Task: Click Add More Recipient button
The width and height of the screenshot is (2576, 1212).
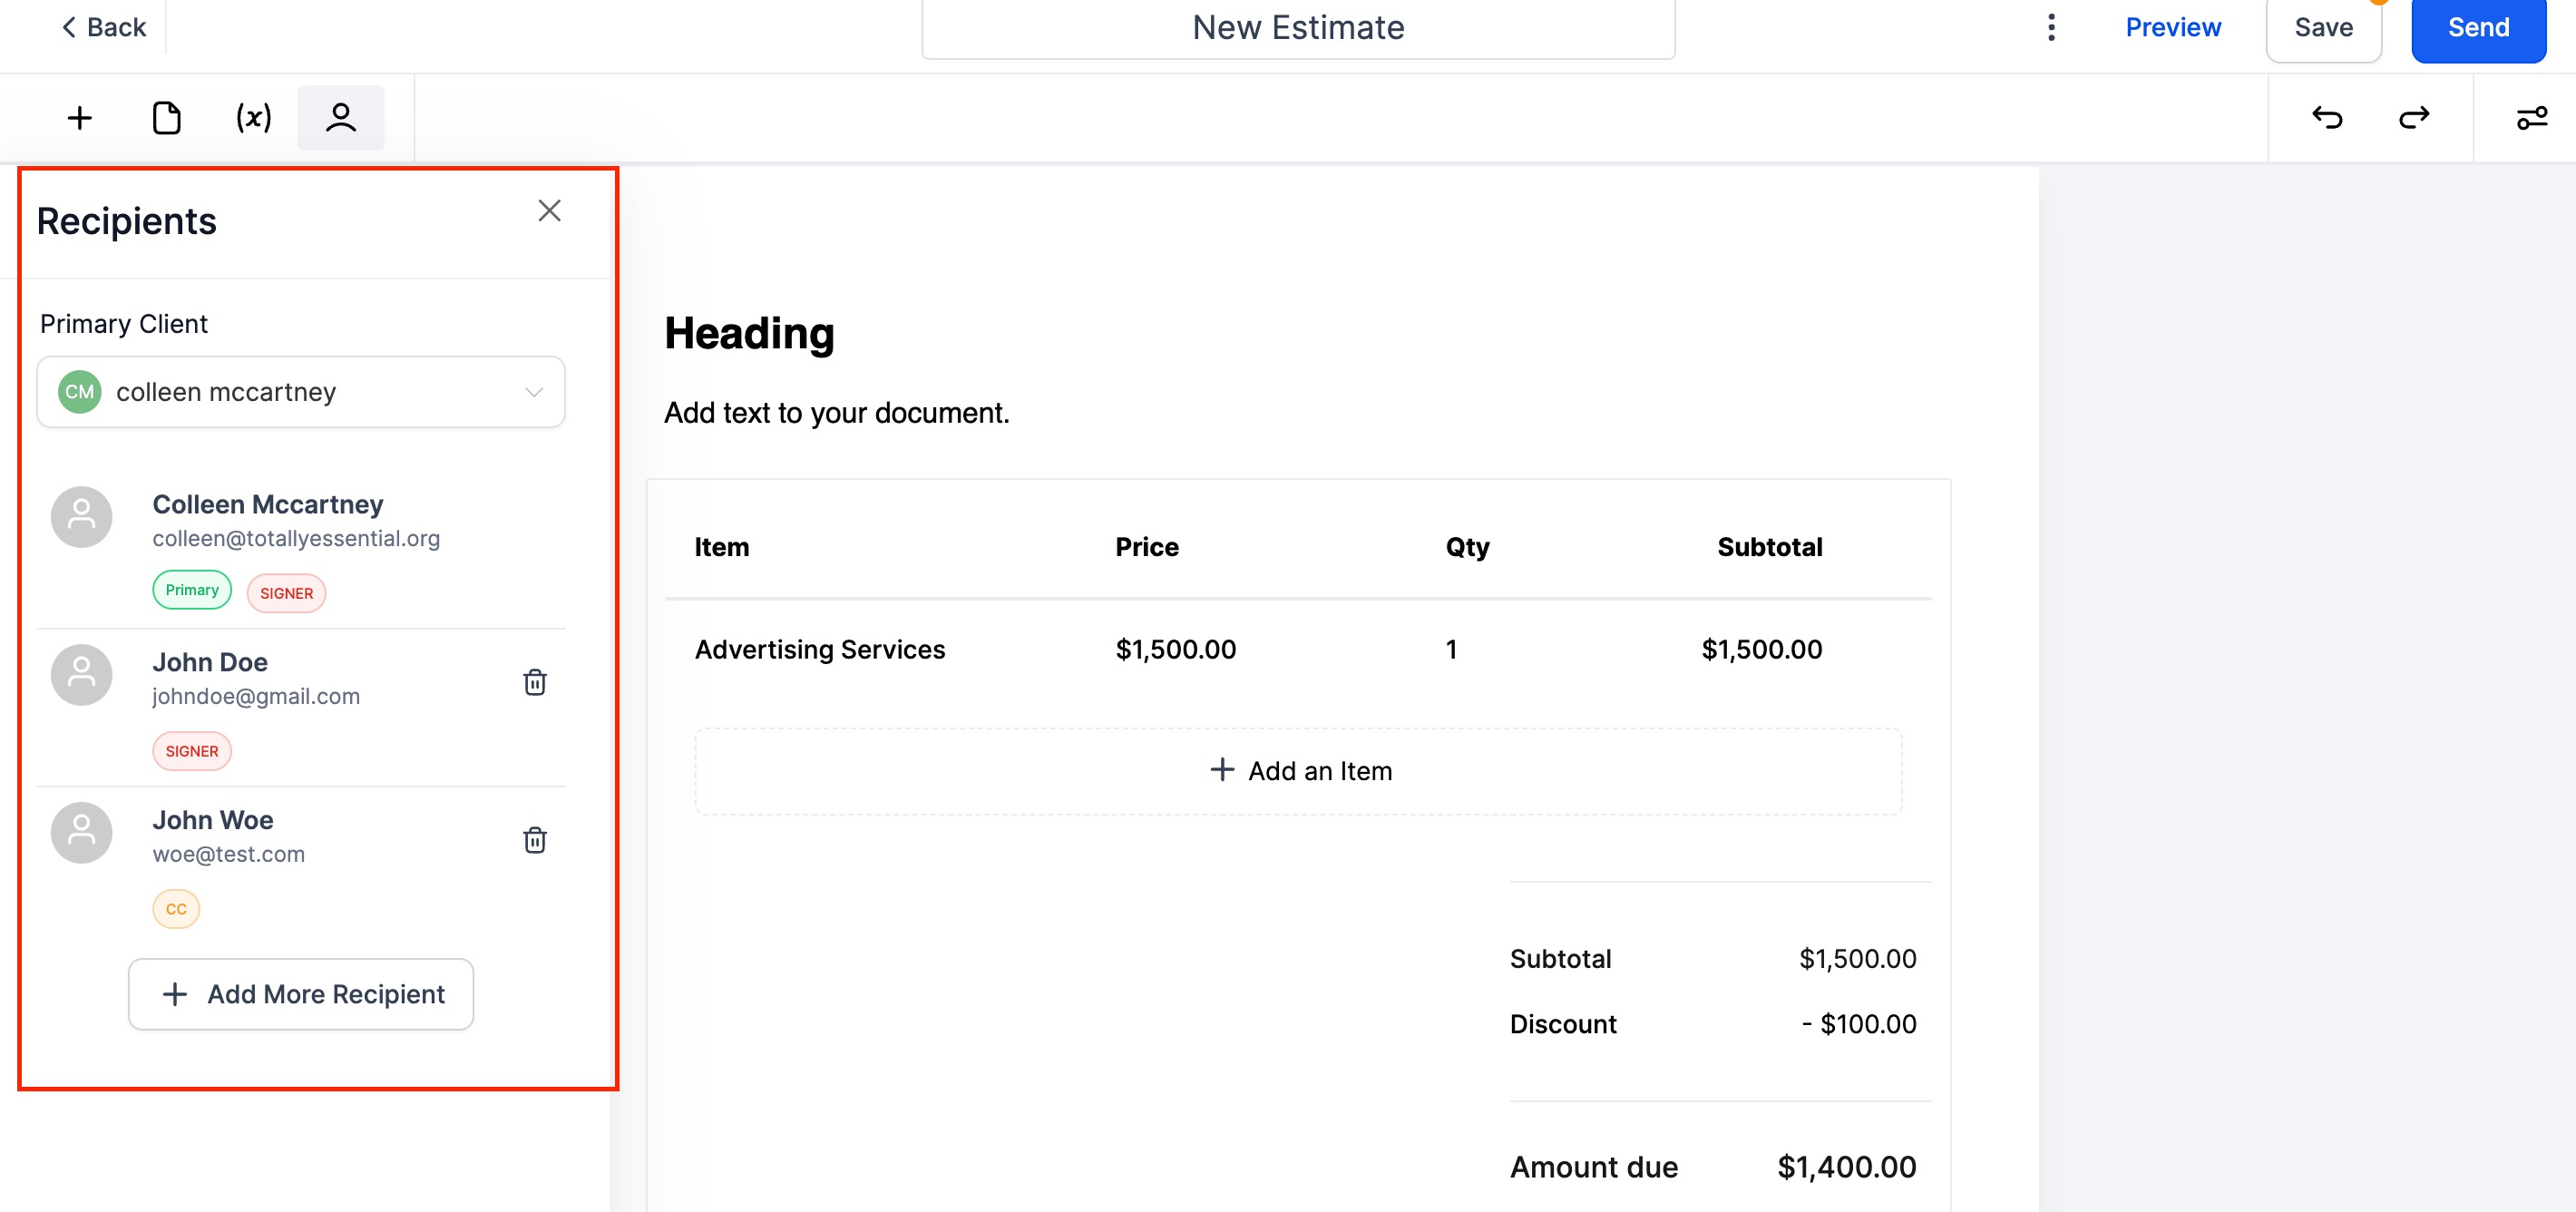Action: (301, 994)
